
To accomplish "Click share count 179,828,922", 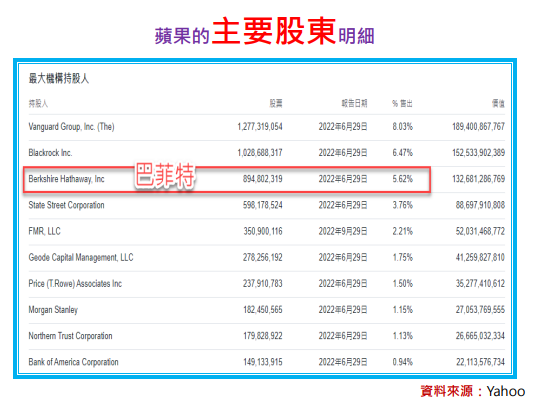I will [263, 336].
